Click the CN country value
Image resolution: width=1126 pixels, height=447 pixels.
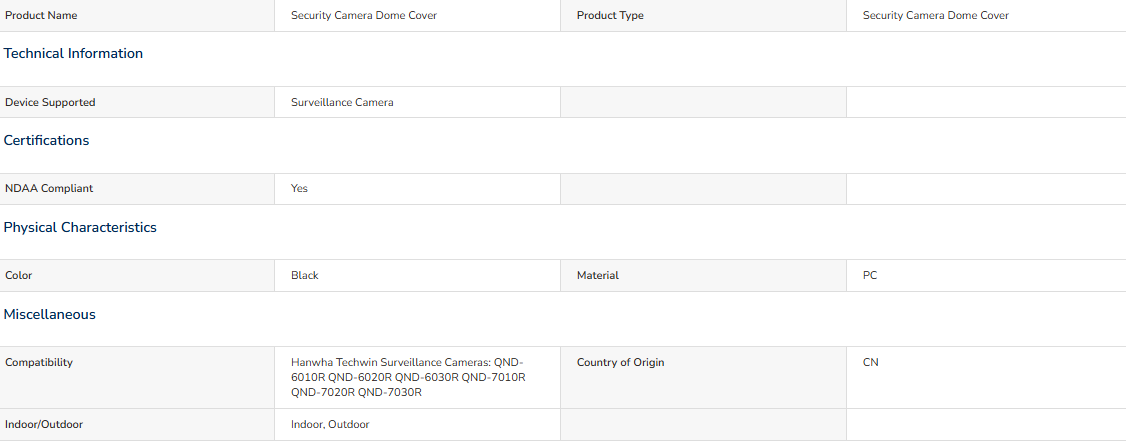[x=870, y=362]
